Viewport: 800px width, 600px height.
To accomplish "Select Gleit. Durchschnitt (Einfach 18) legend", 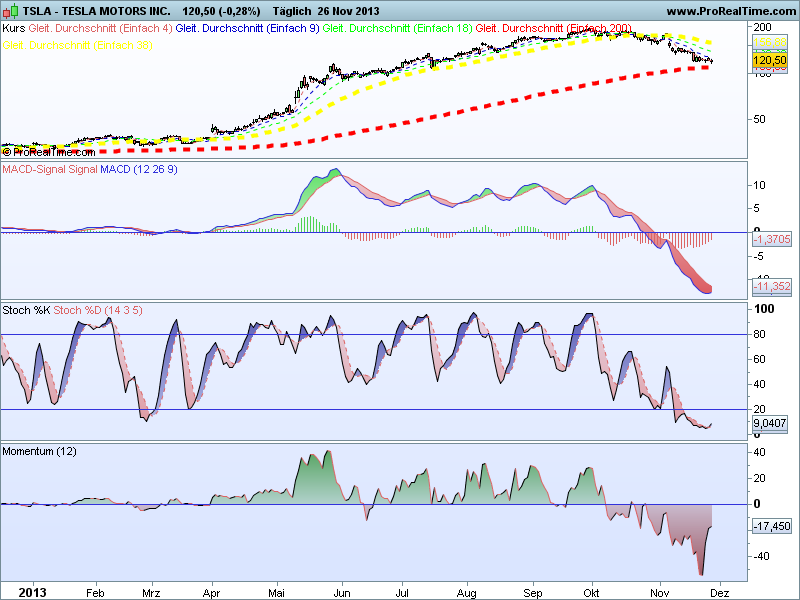I will (x=397, y=29).
